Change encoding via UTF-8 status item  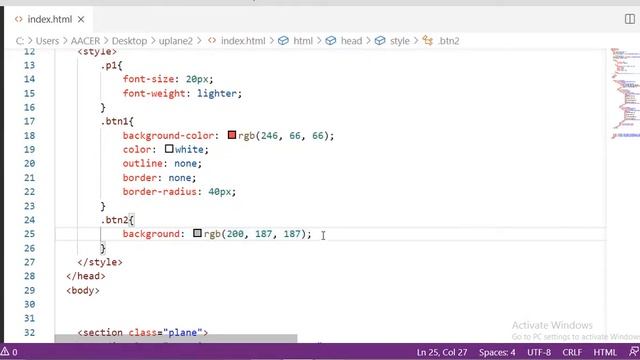click(x=539, y=352)
